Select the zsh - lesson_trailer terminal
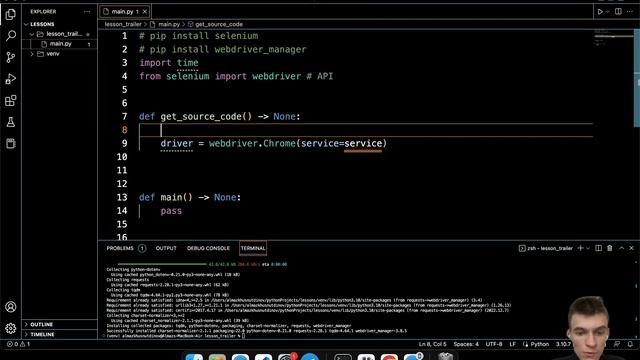The height and width of the screenshot is (360, 640). click(545, 248)
